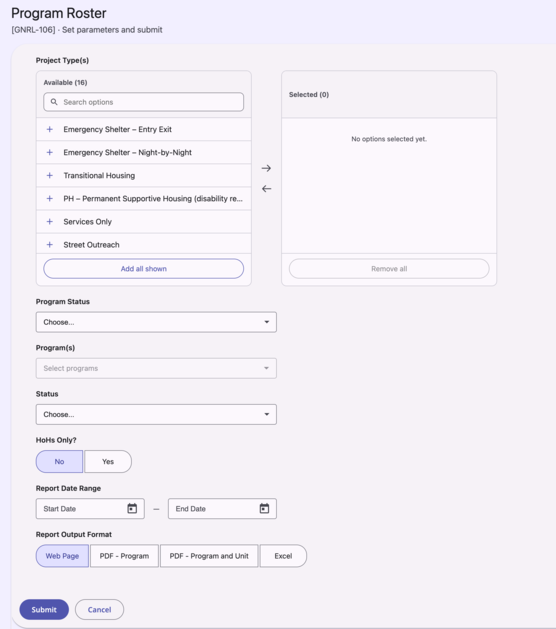
Task: Open the Program(s) select programs dropdown
Action: click(x=156, y=368)
